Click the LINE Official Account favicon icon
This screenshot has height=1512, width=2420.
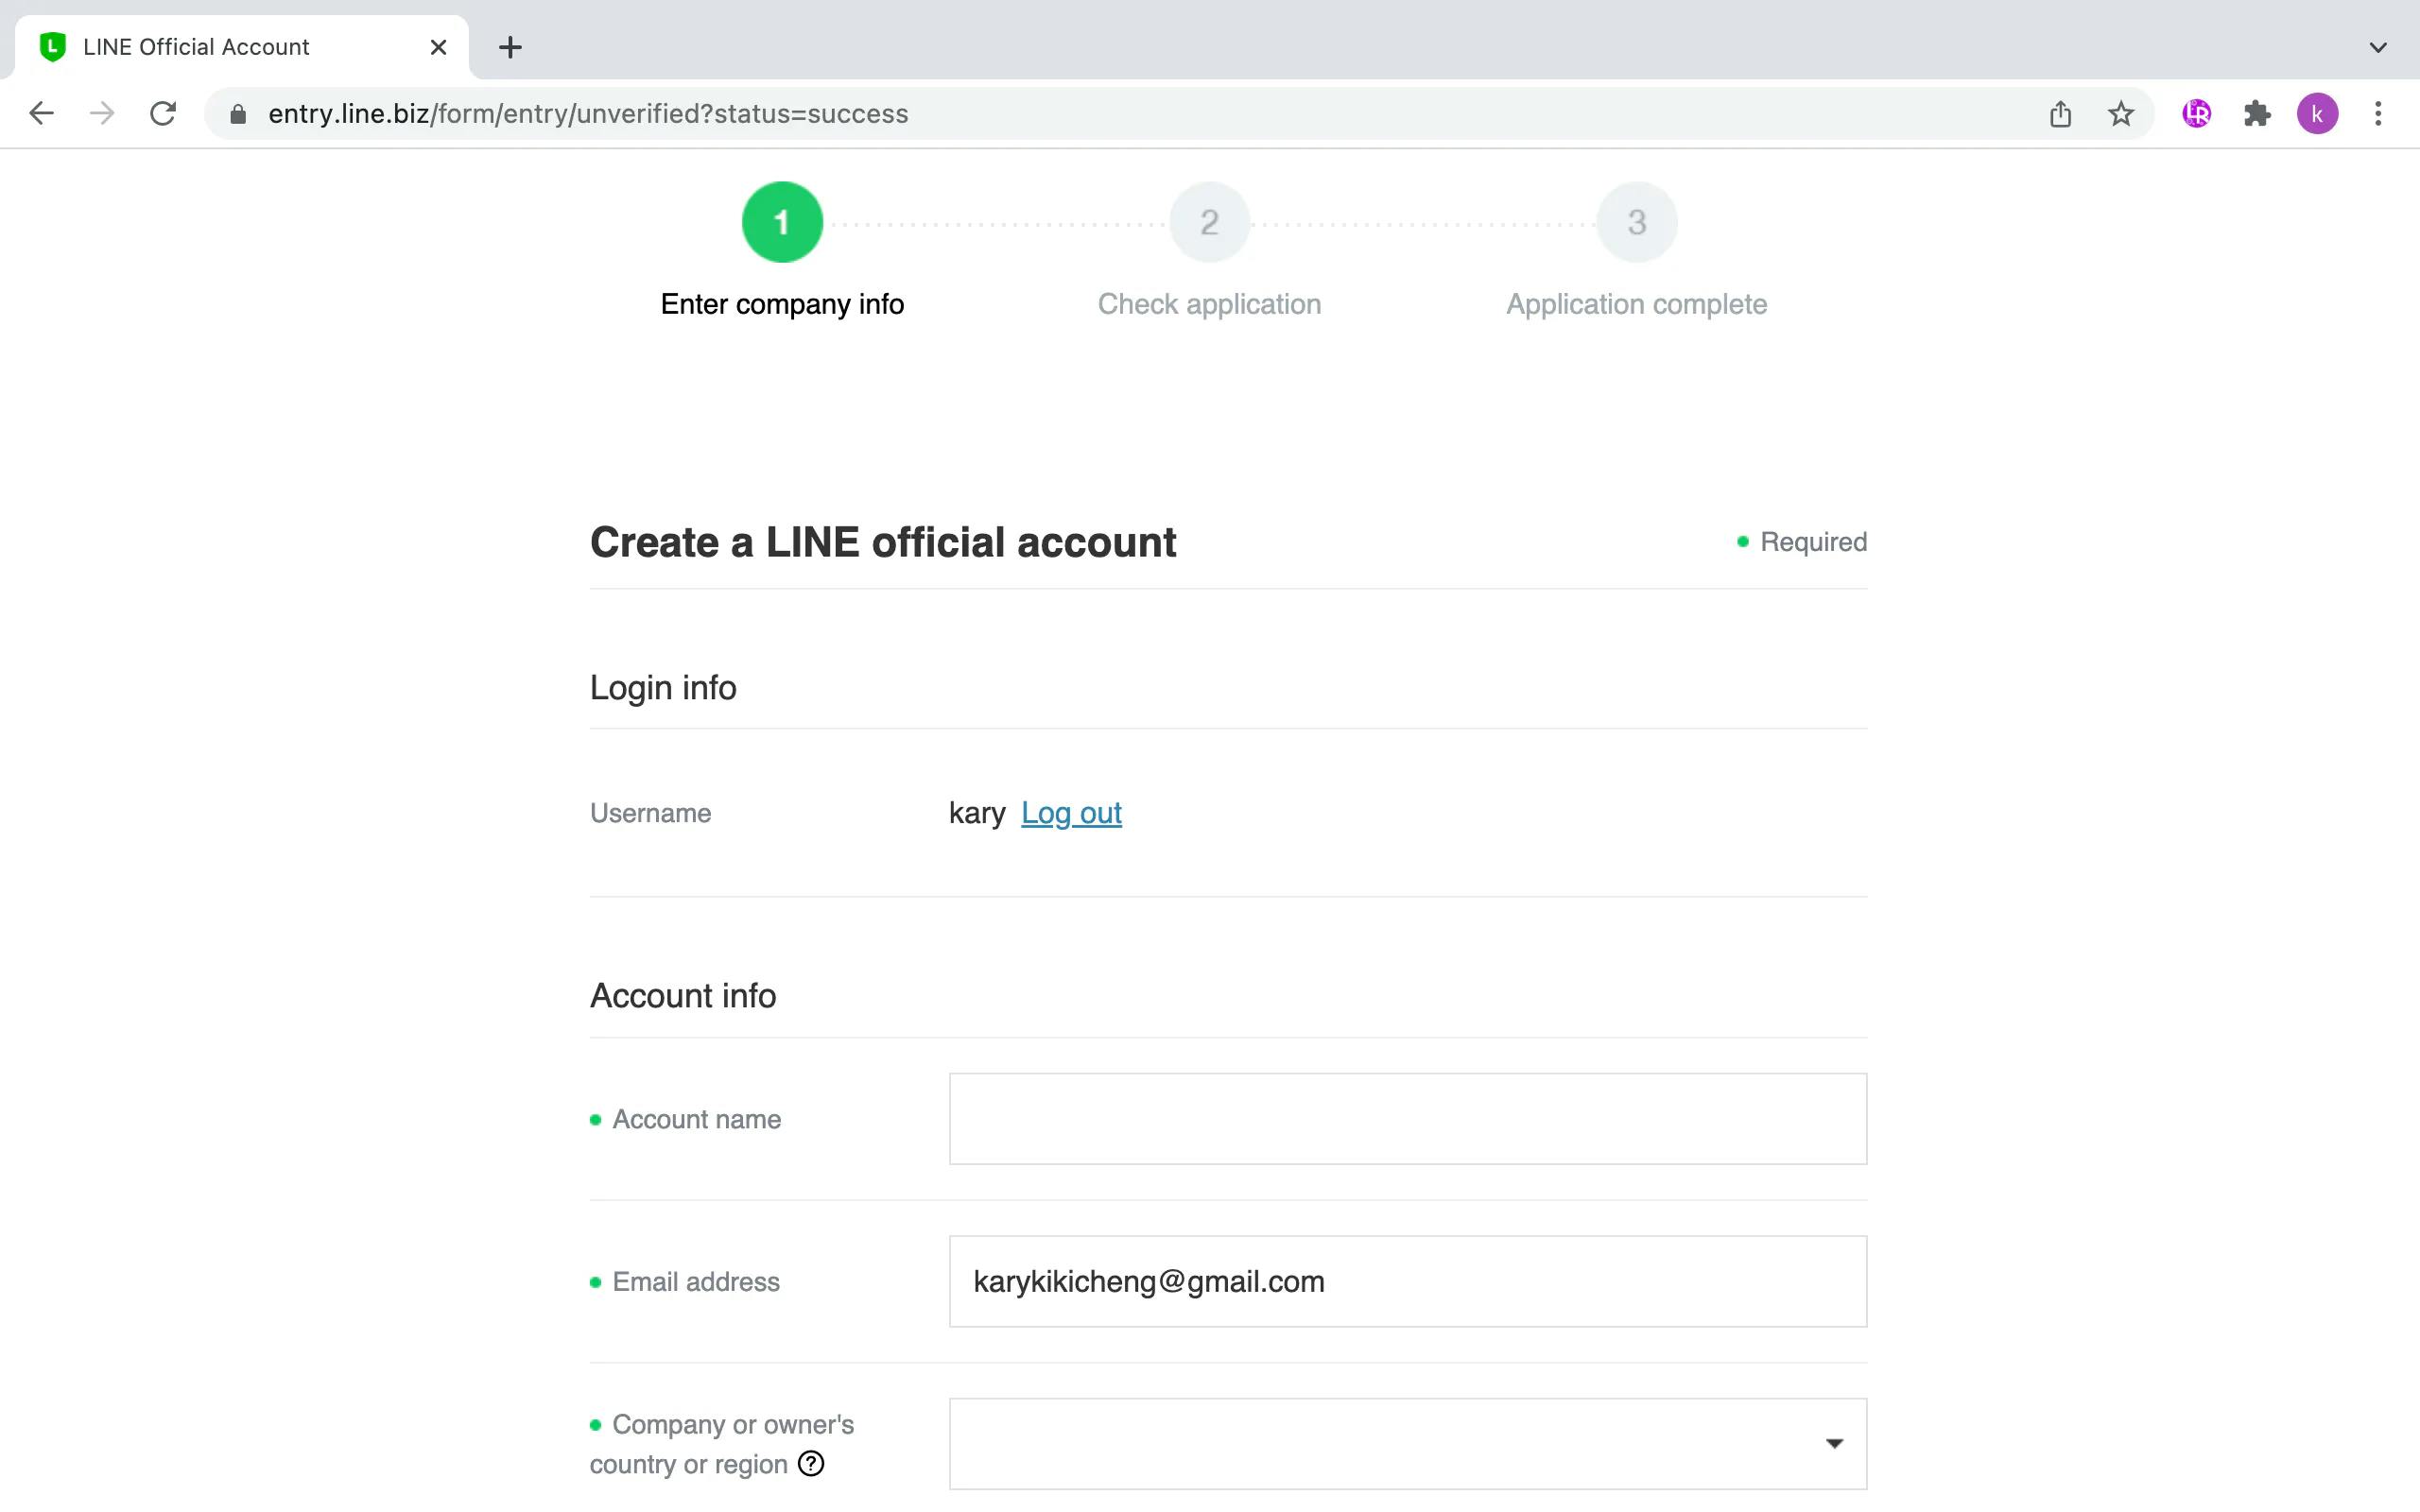(x=50, y=47)
